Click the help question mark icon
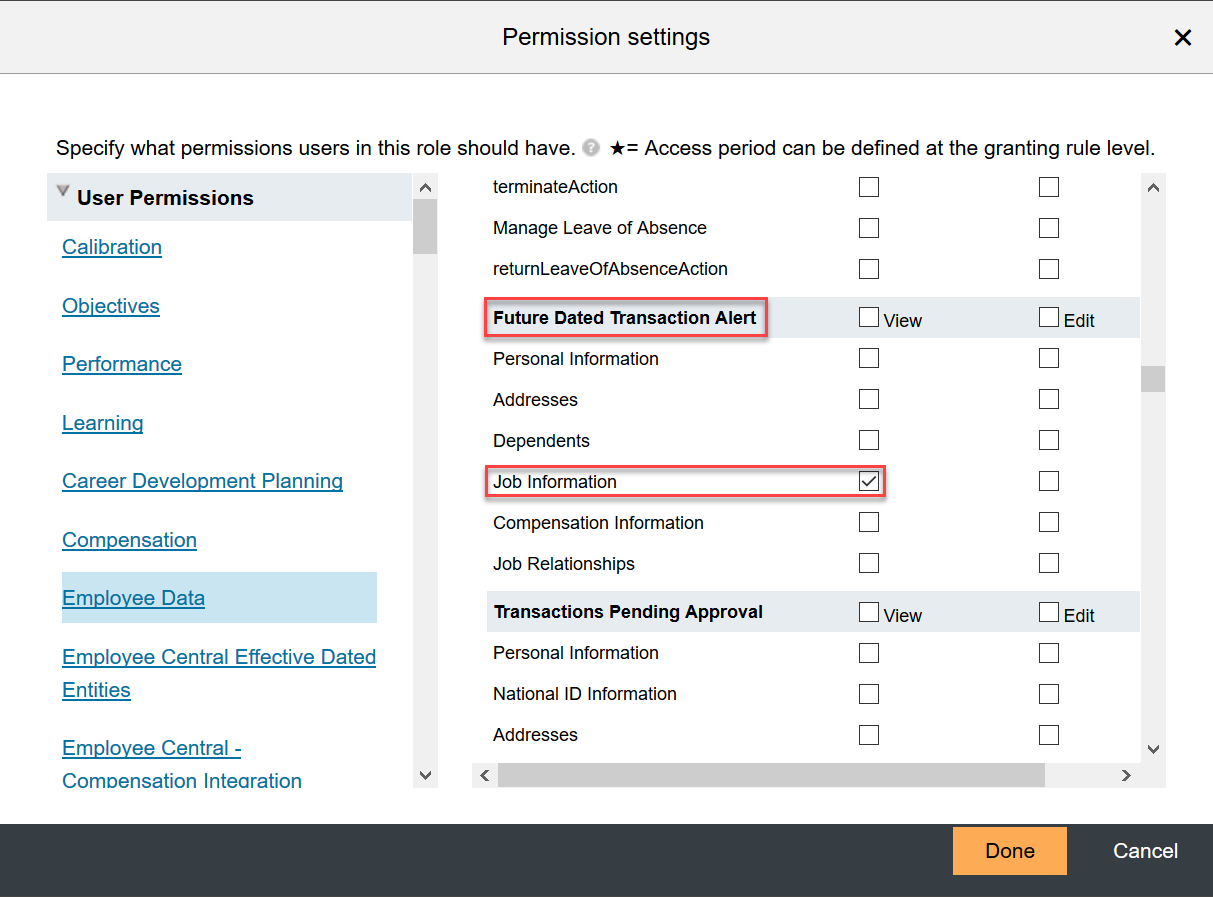The width and height of the screenshot is (1213, 897). point(591,149)
